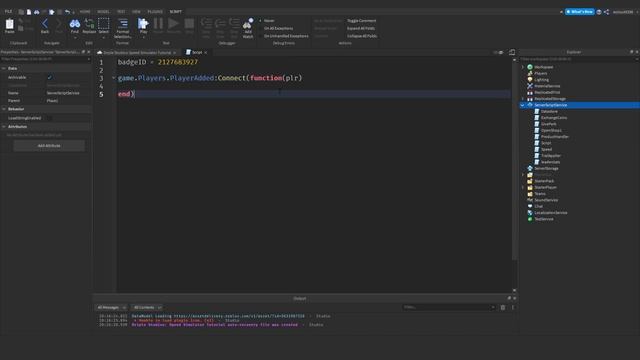Fold the function at code line 3
Image resolution: width=640 pixels, height=360 pixels.
(x=113, y=78)
